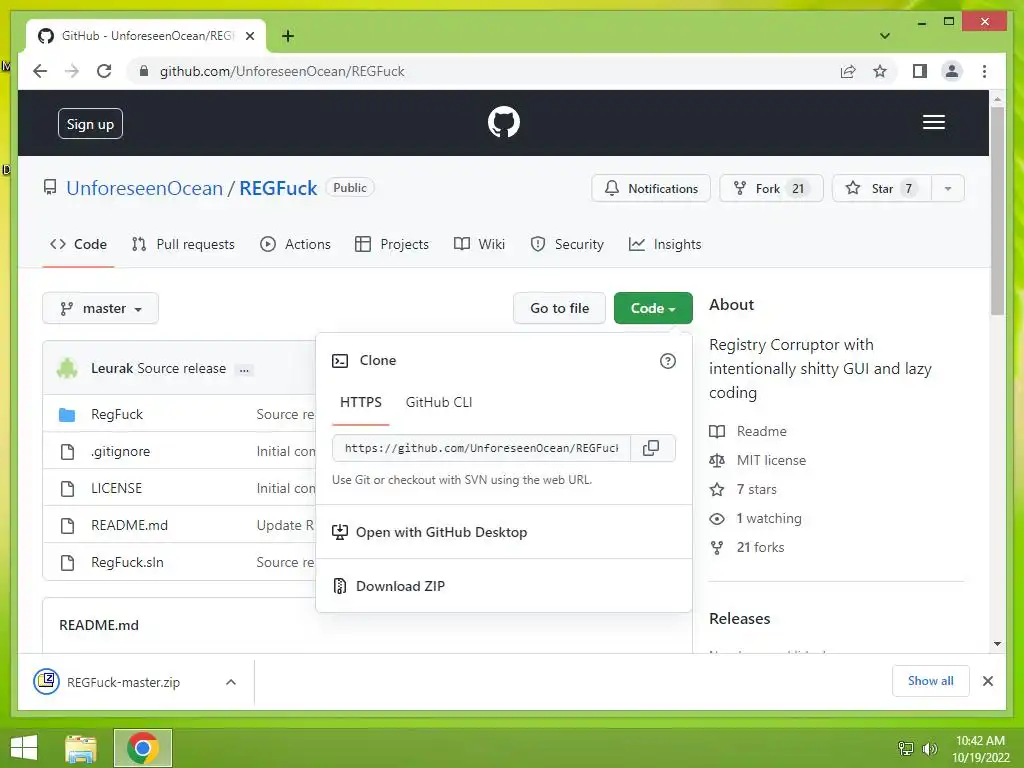This screenshot has height=768, width=1024.
Task: Click the volume speaker tray icon
Action: tap(929, 748)
